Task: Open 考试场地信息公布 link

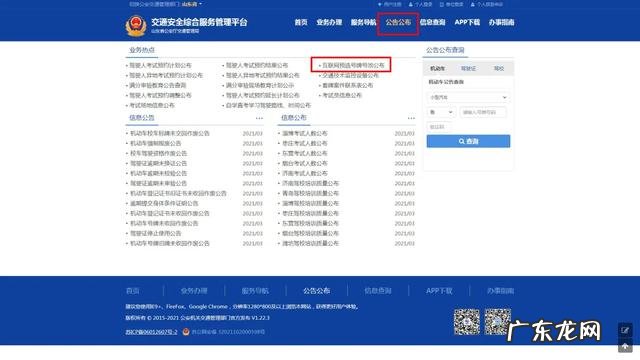Action: click(152, 105)
